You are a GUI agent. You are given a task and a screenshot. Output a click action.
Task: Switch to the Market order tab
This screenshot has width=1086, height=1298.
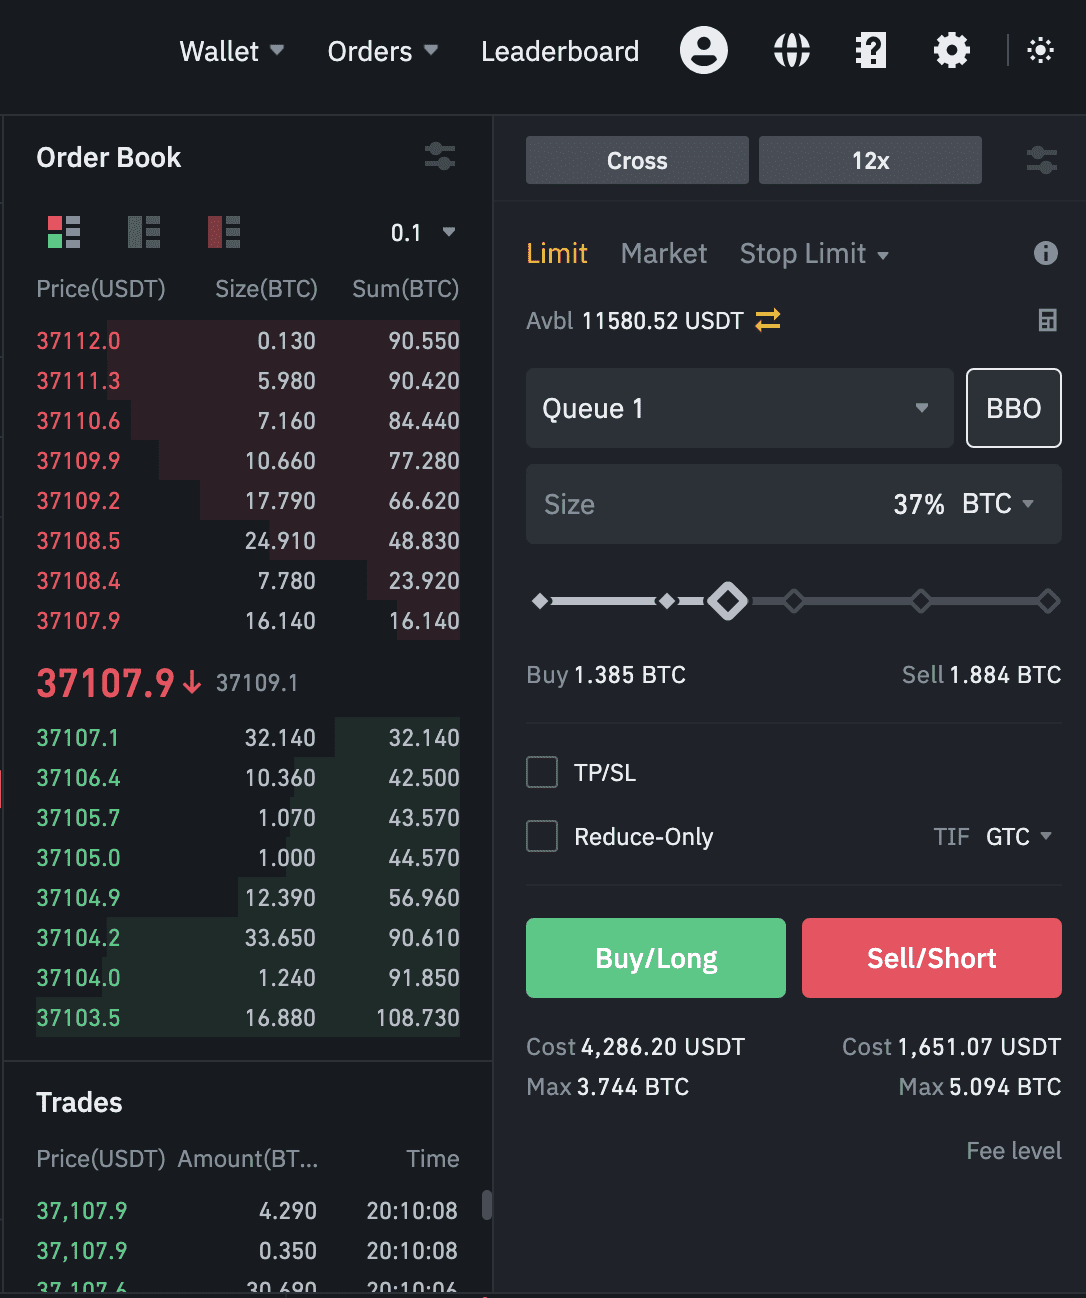tap(664, 254)
